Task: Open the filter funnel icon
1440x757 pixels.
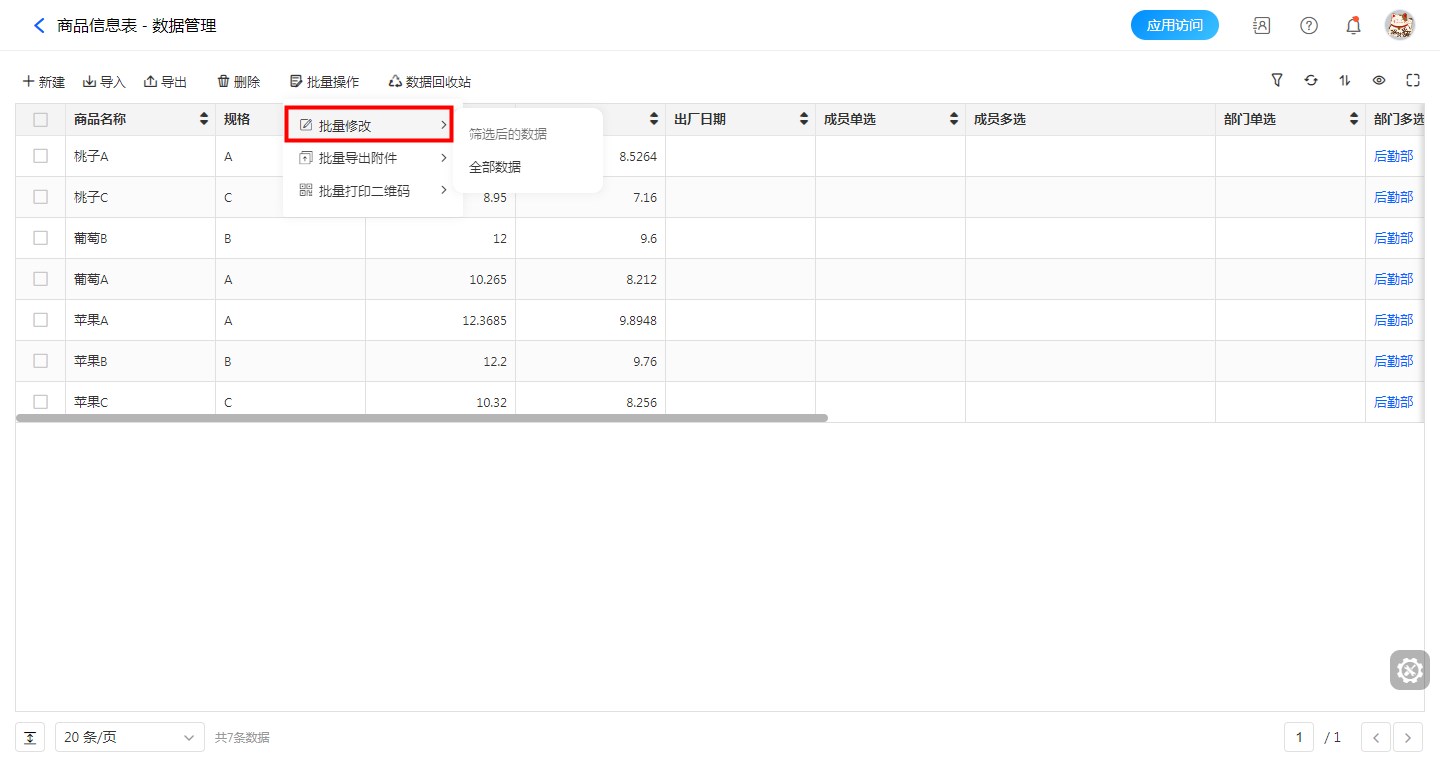Action: pos(1277,81)
